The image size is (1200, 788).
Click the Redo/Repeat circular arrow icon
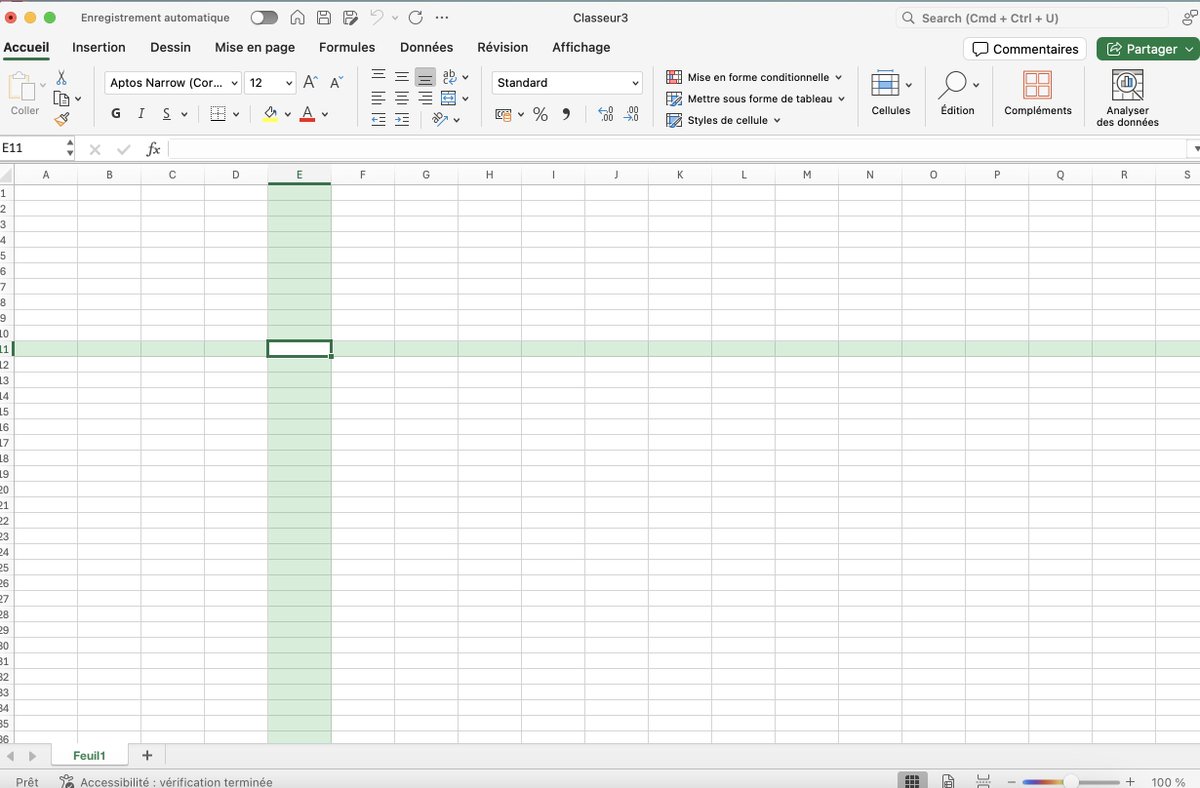pos(416,18)
